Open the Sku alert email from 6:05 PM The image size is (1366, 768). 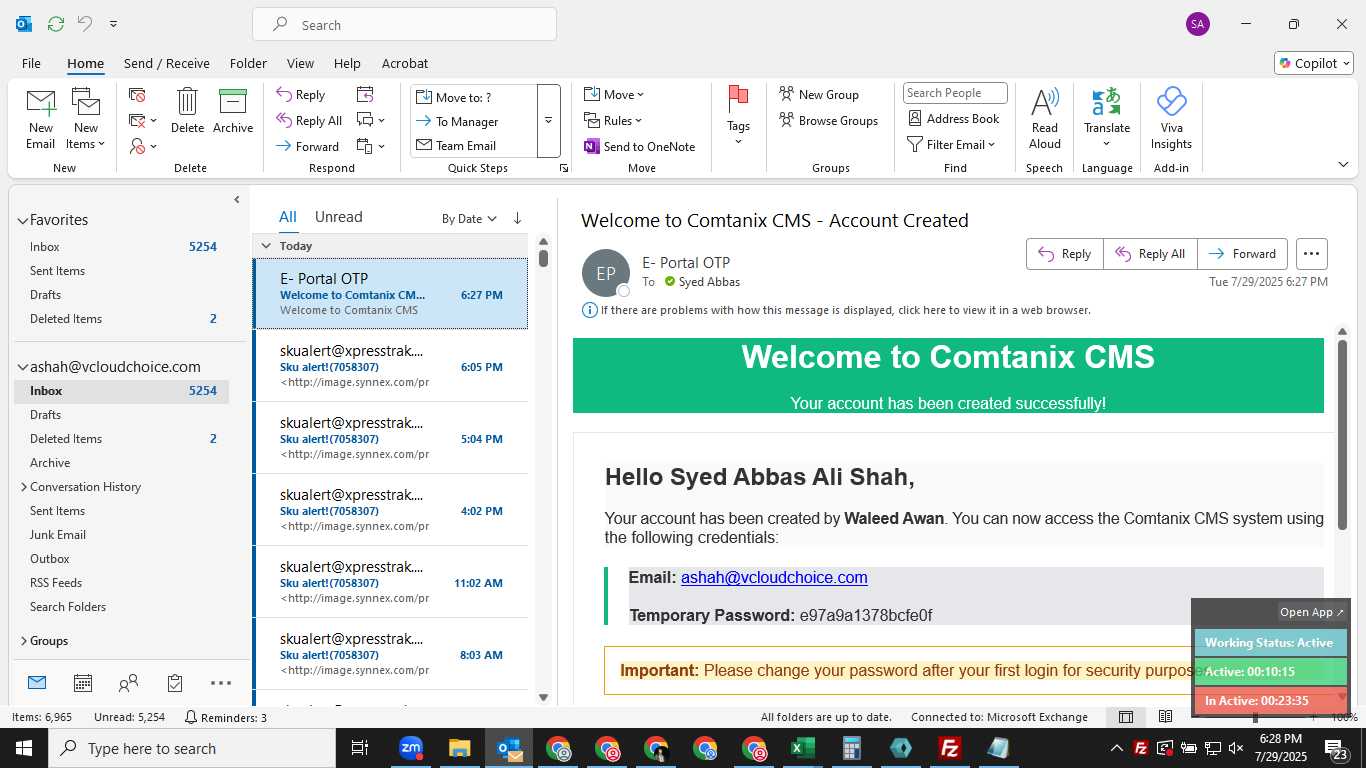tap(390, 366)
